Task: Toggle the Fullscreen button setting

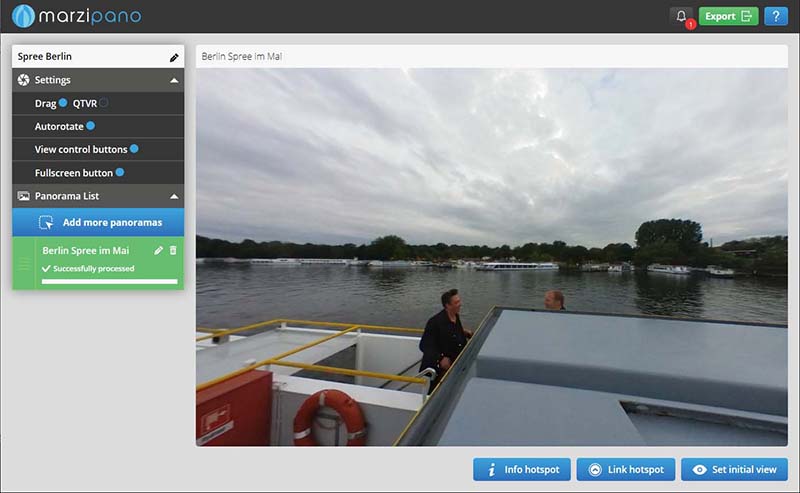Action: tap(120, 172)
